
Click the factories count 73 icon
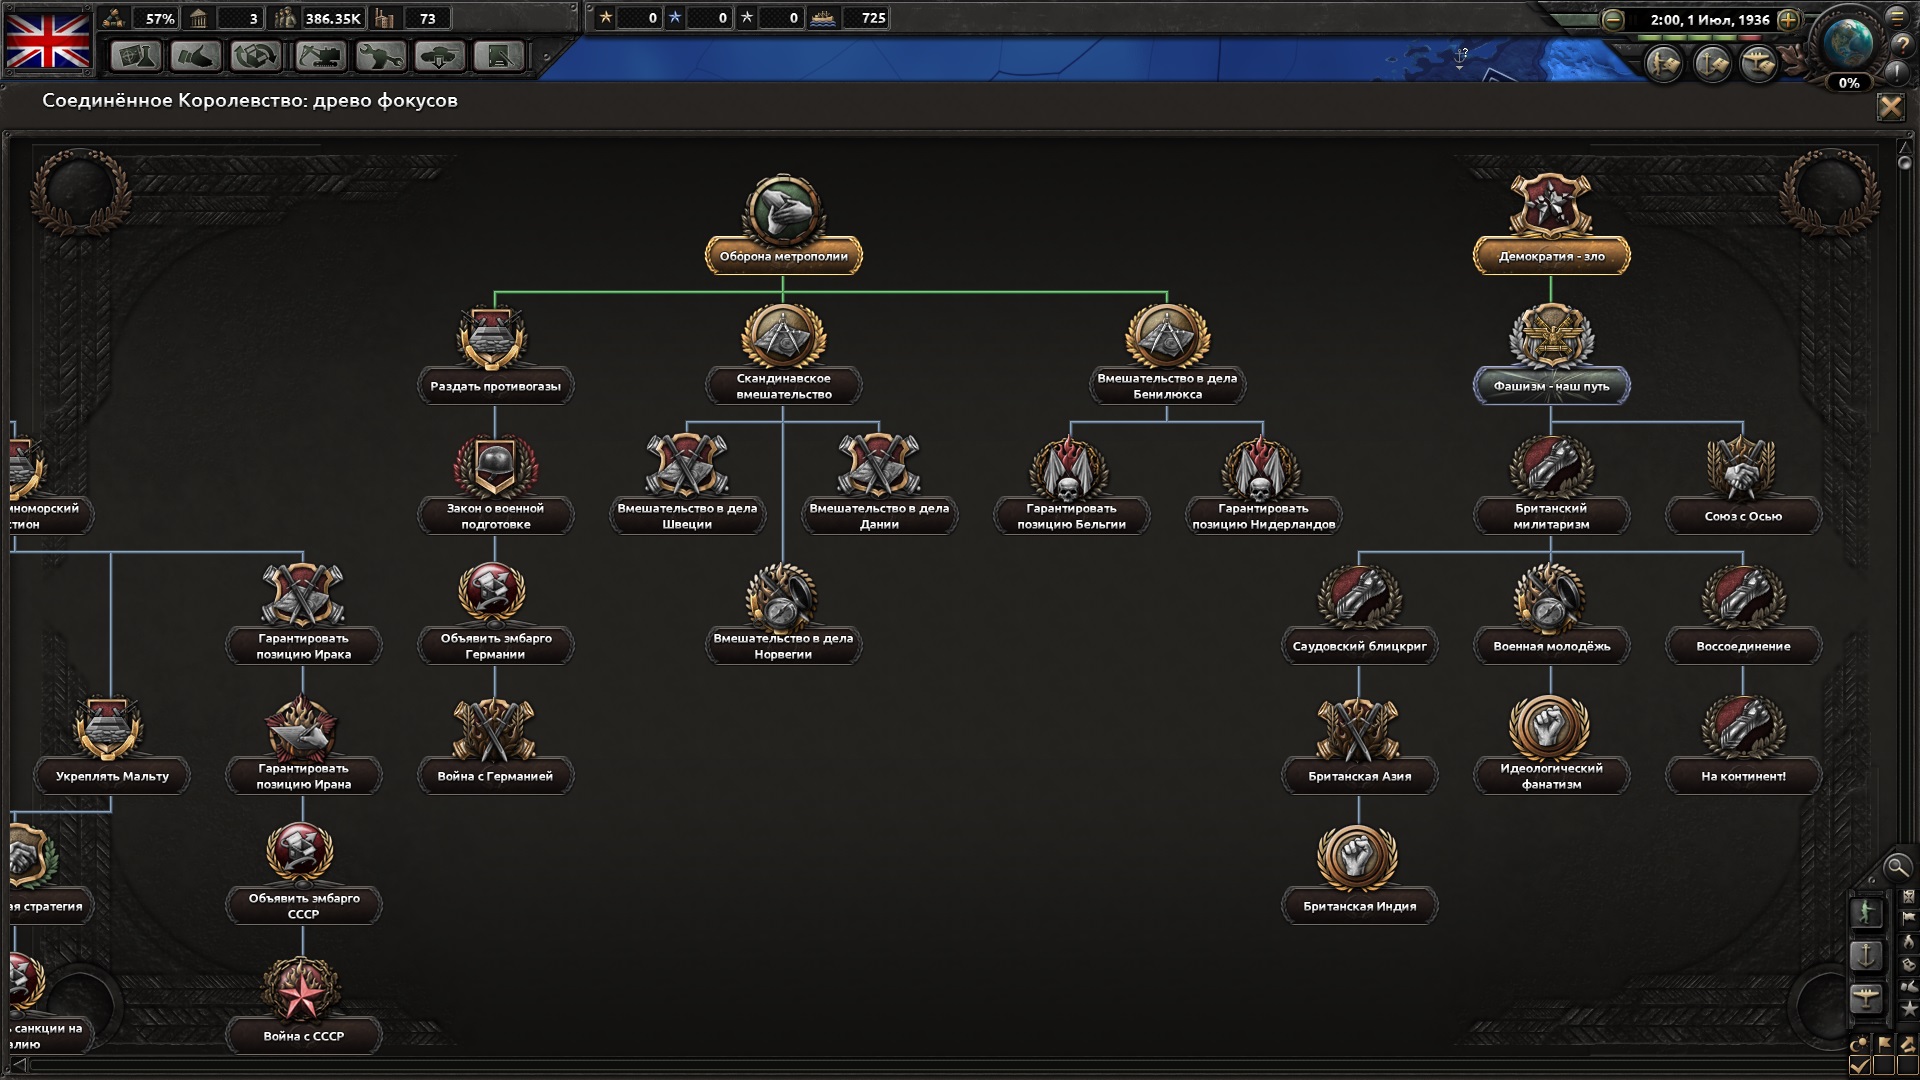(x=386, y=18)
